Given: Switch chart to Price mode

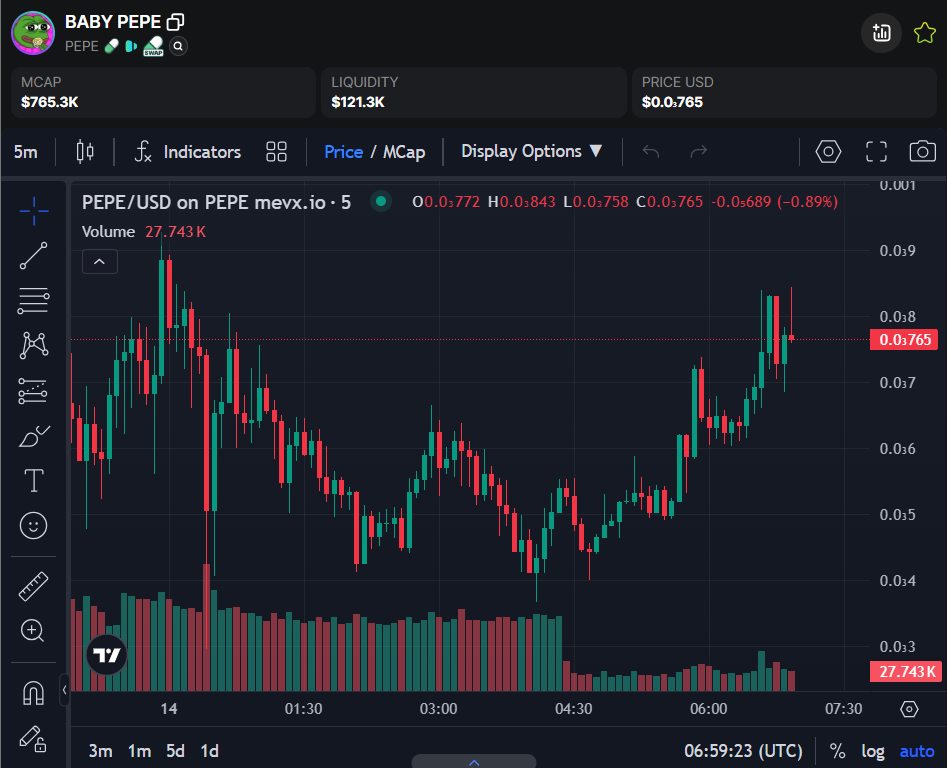Looking at the screenshot, I should point(343,152).
